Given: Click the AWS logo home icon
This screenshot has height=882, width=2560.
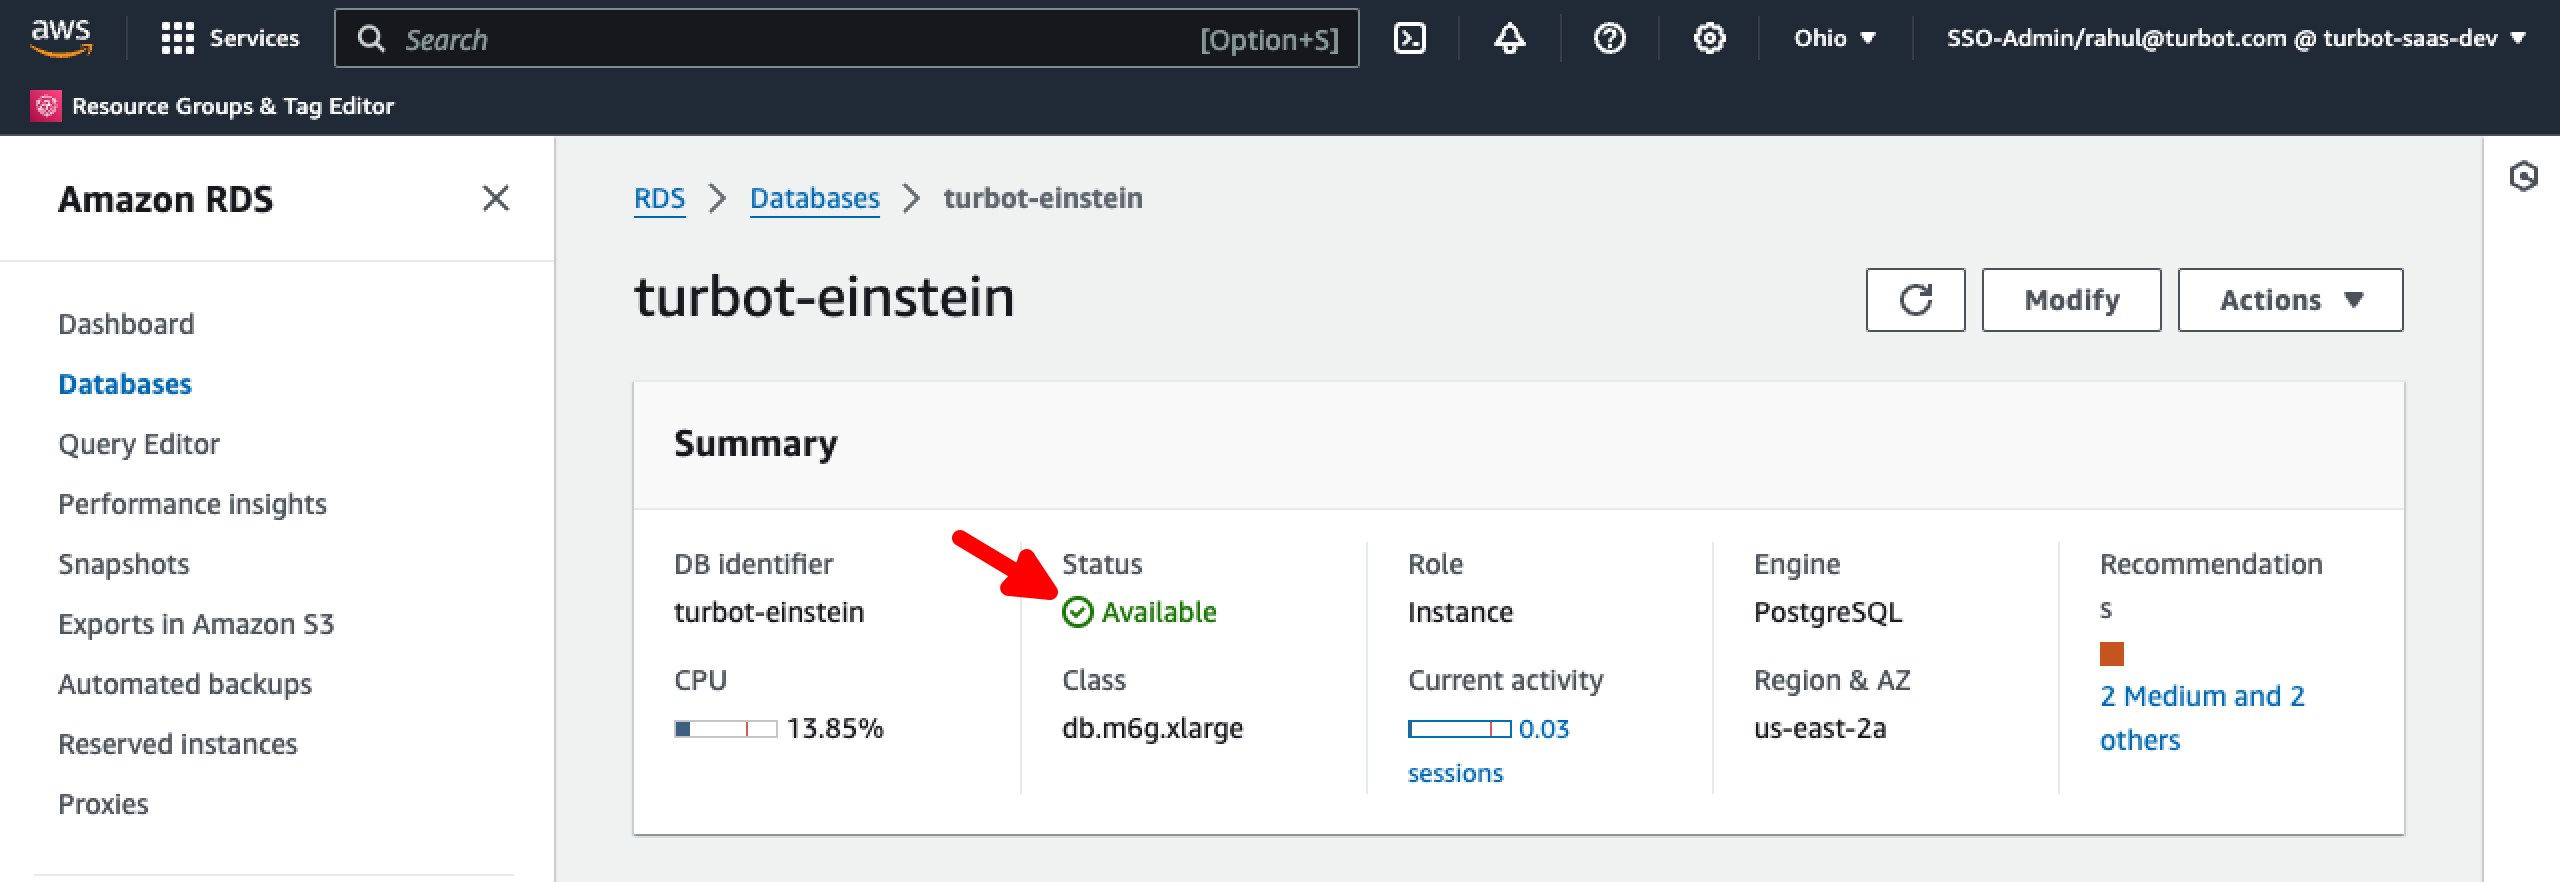Looking at the screenshot, I should click(61, 38).
